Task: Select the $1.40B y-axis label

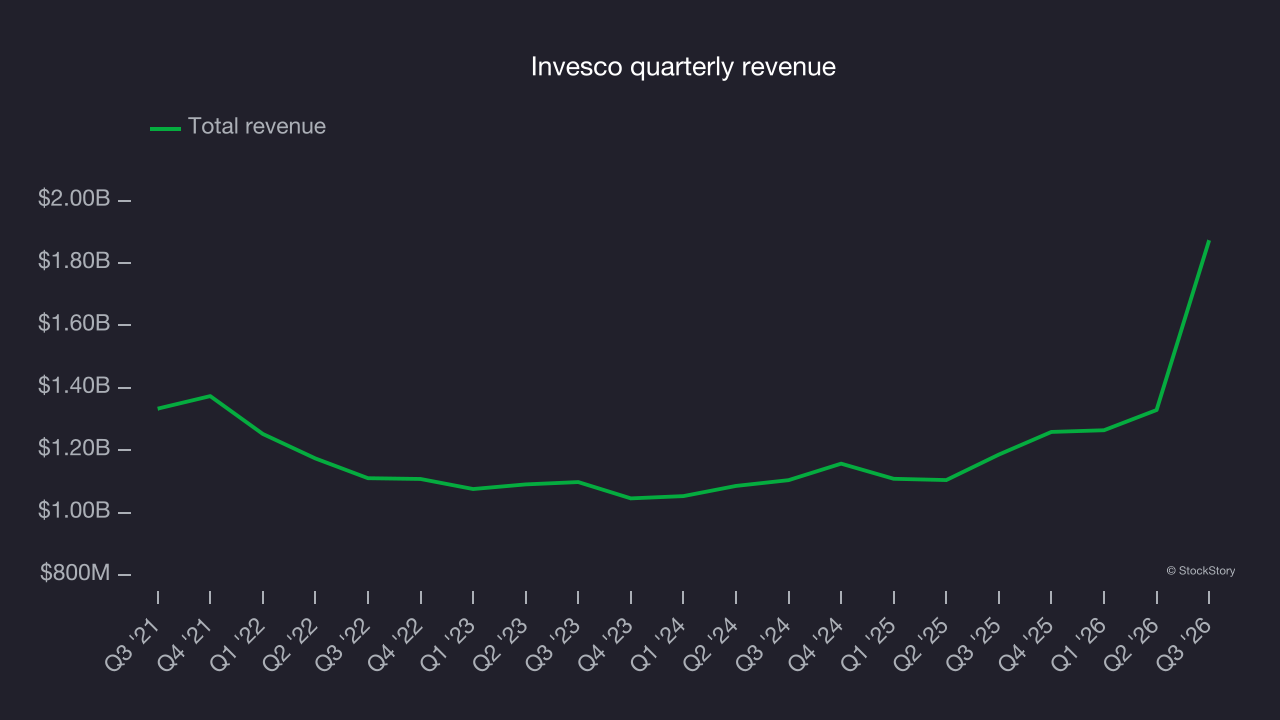Action: (x=74, y=386)
